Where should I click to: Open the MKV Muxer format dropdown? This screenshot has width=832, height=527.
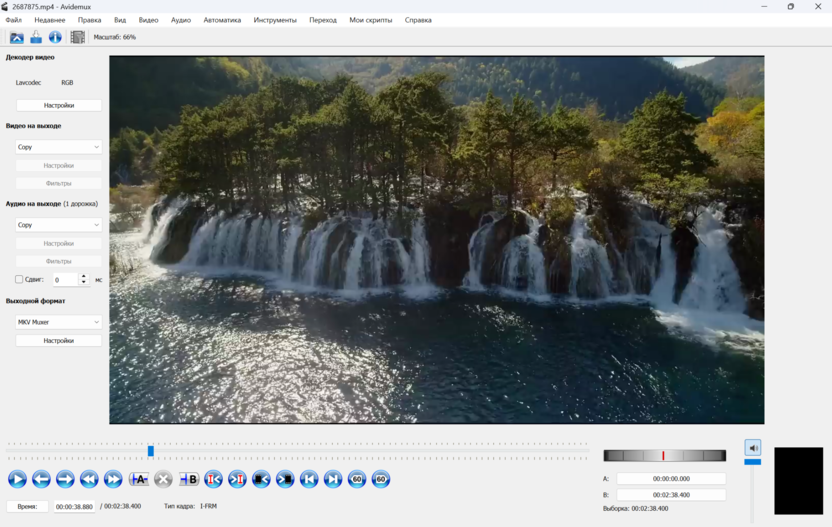pyautogui.click(x=59, y=322)
